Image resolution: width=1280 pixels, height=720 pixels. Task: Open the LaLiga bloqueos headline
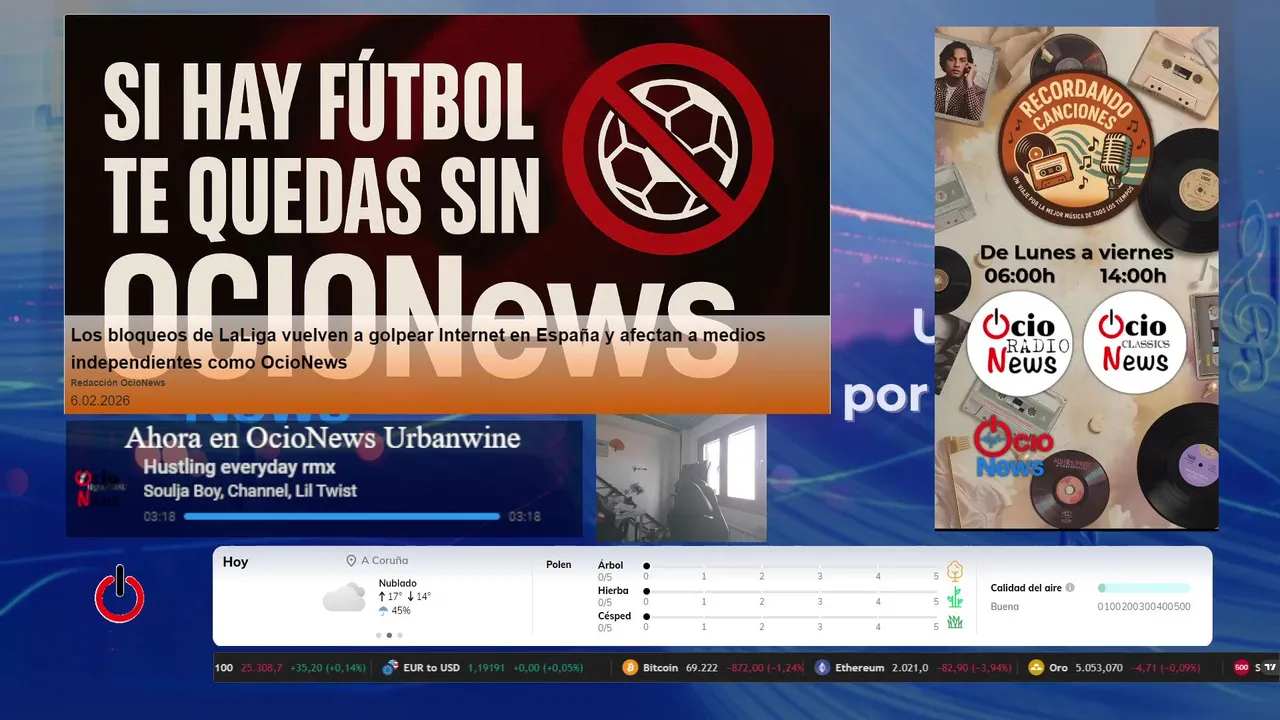pyautogui.click(x=418, y=348)
